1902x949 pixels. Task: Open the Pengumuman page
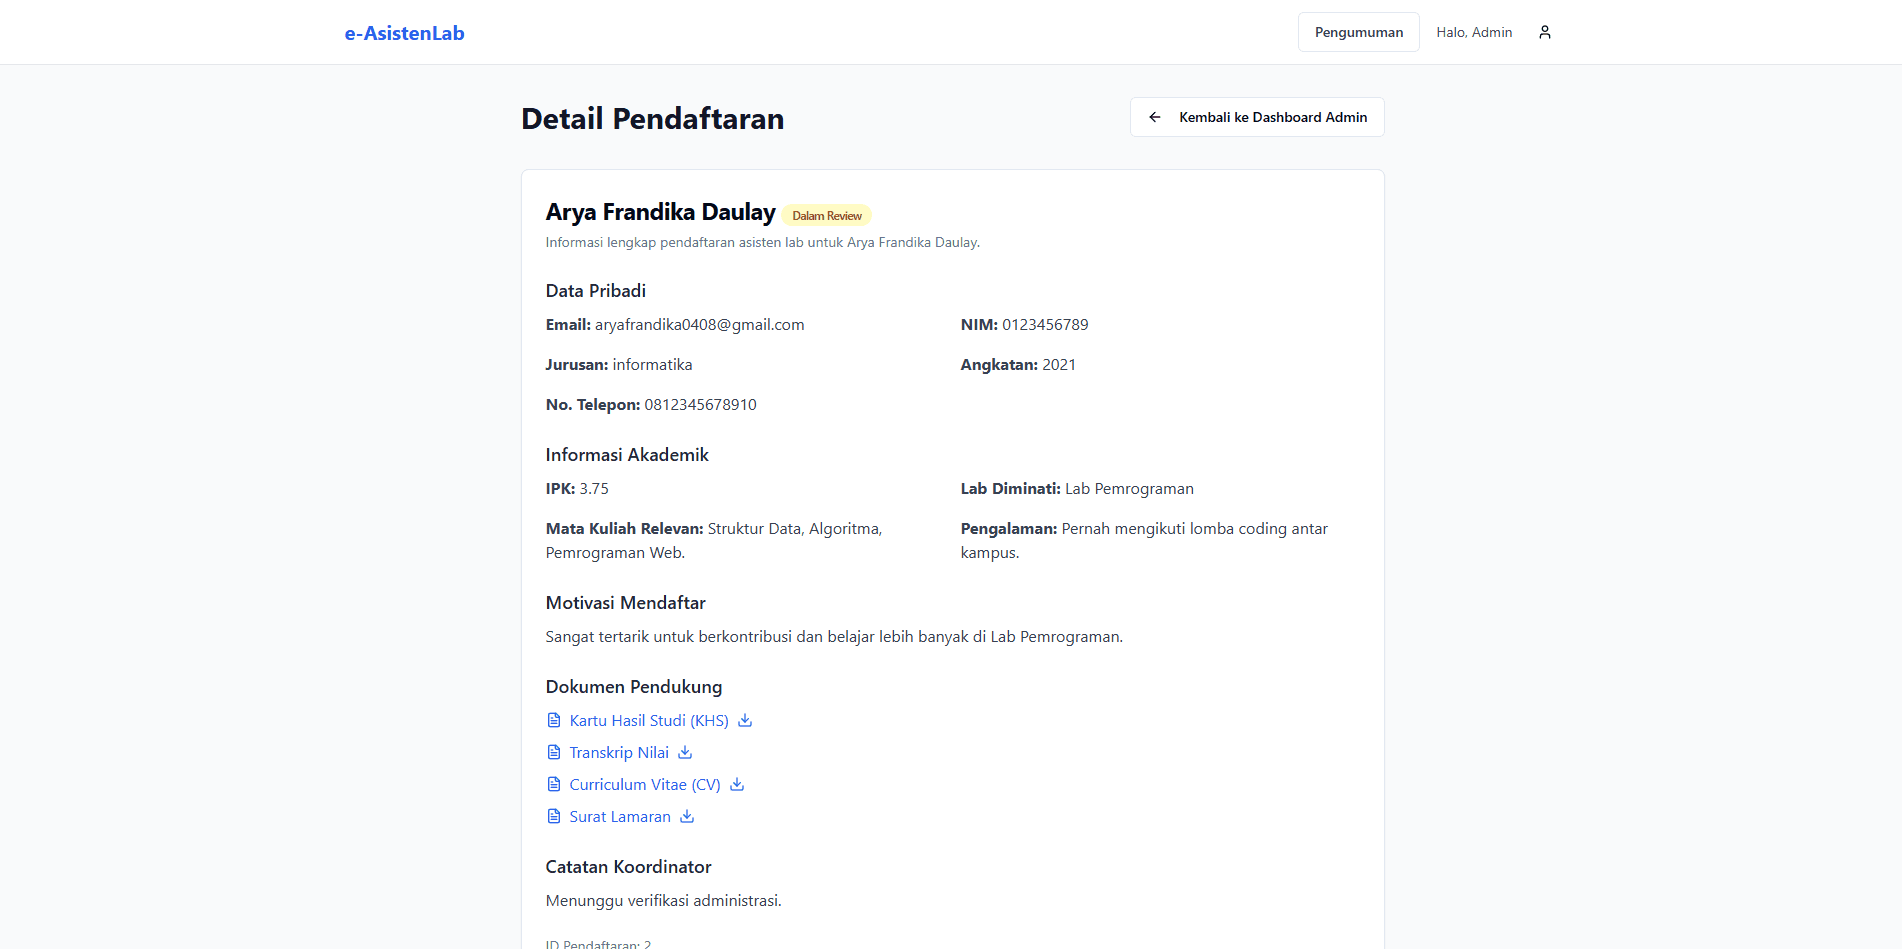click(x=1358, y=32)
